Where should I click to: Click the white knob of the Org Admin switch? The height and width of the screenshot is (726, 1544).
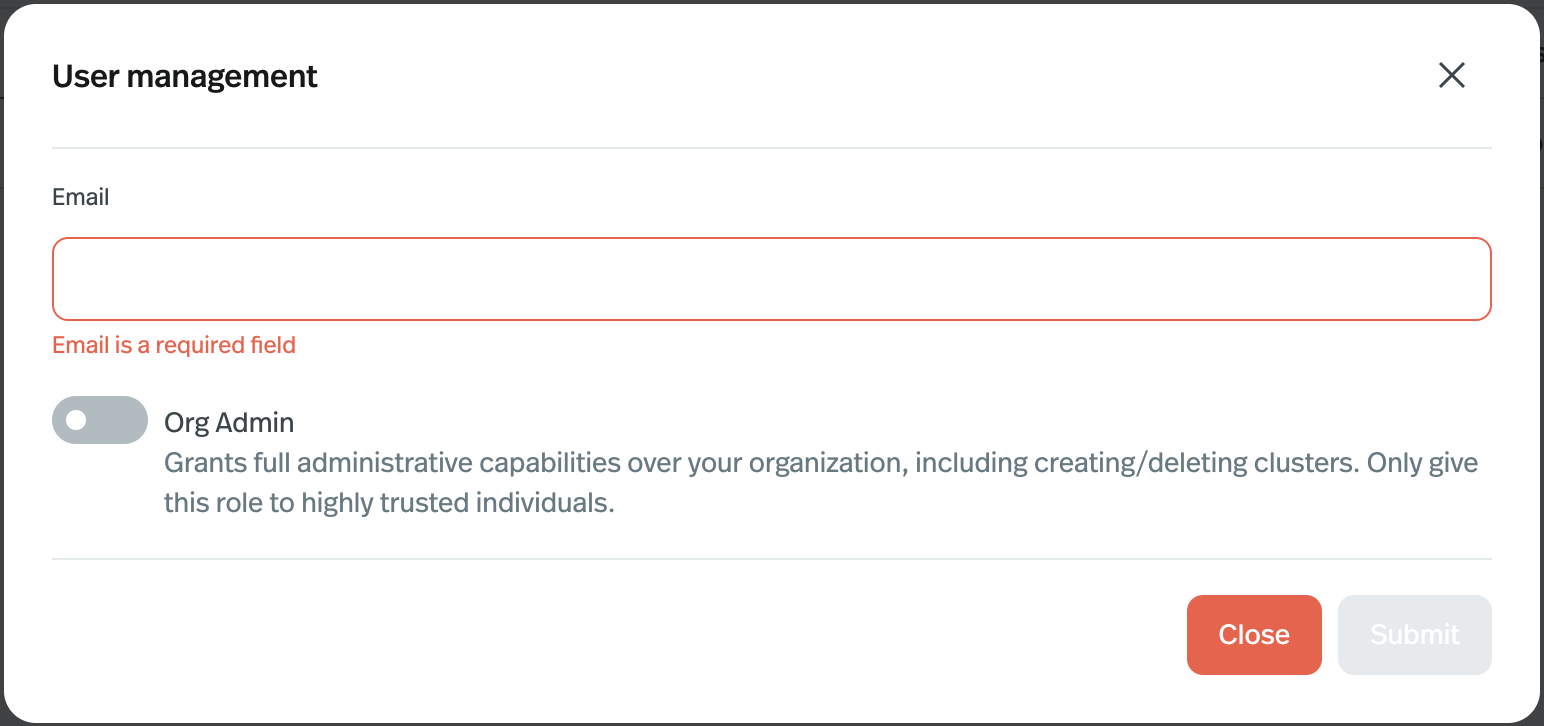point(76,420)
